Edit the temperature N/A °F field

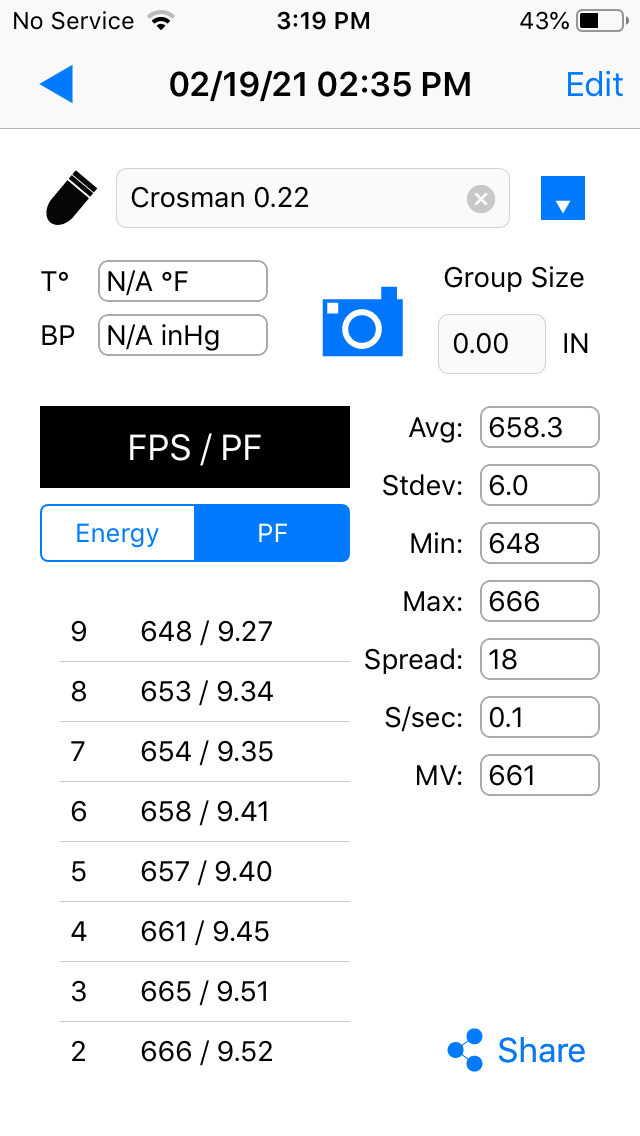pyautogui.click(x=183, y=281)
